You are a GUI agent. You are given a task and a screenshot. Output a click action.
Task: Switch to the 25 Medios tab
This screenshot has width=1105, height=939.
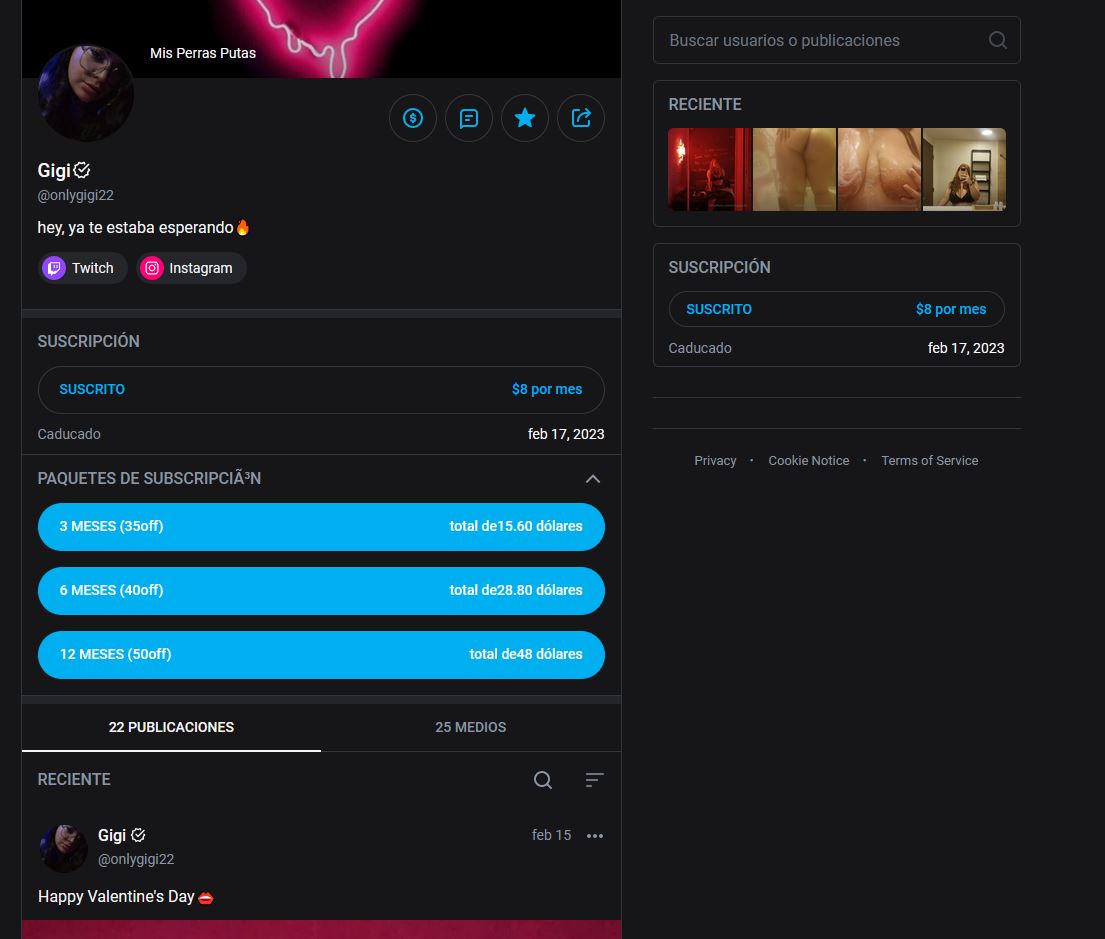(470, 727)
